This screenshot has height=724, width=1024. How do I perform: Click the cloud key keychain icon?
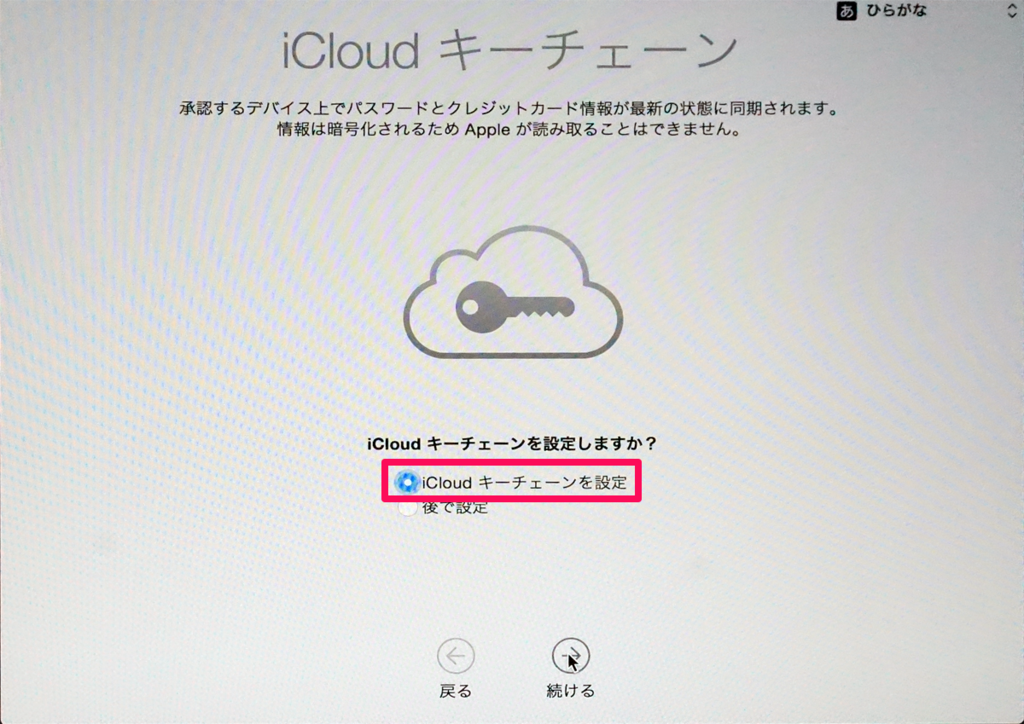pos(513,292)
